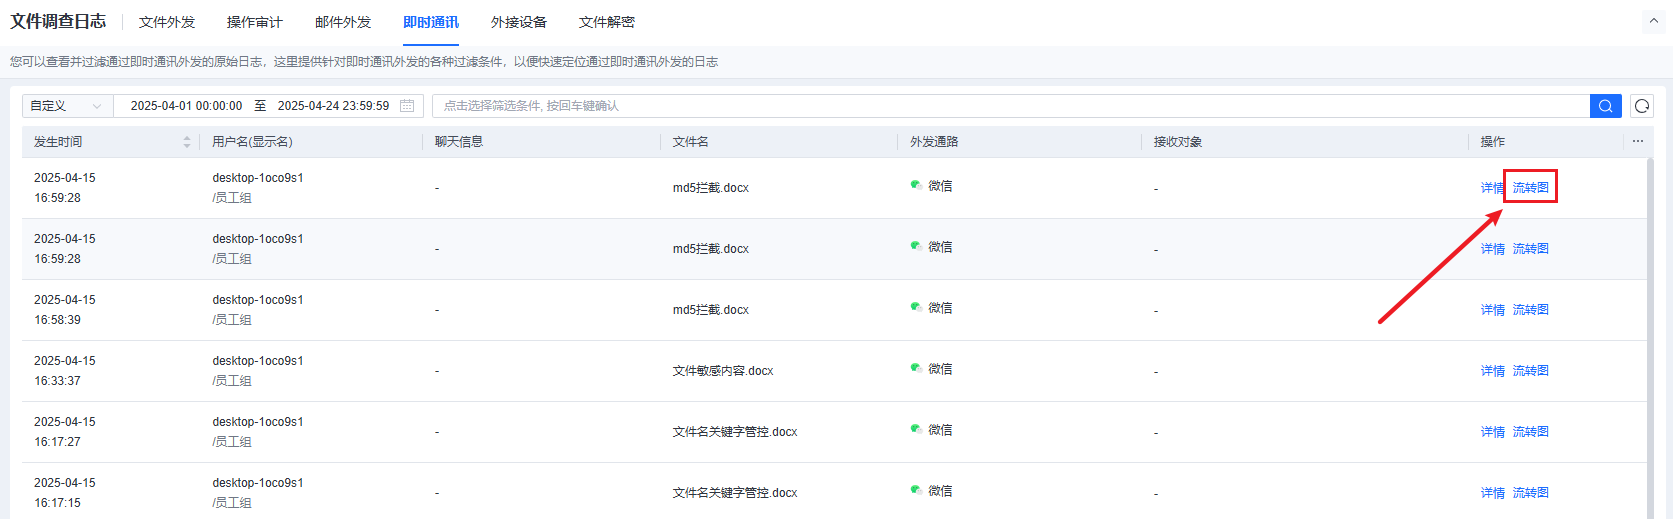
Task: Open 流转图 for the 16:17:27 log entry
Action: click(1530, 432)
